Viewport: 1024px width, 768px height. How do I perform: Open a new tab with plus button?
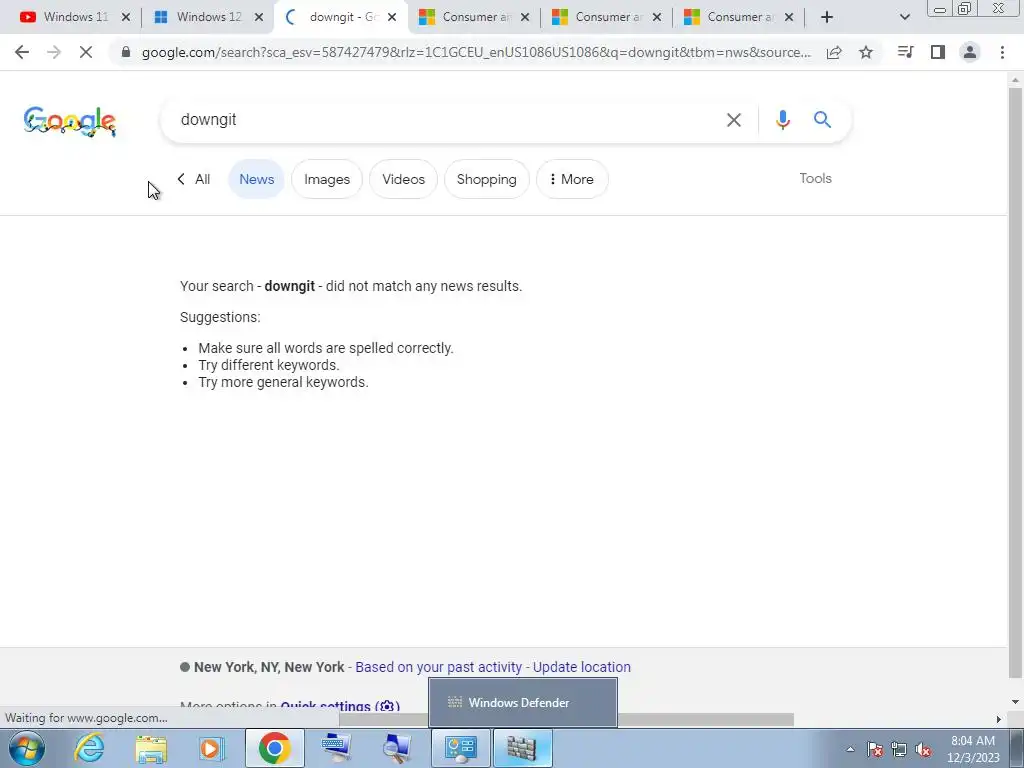[x=827, y=17]
